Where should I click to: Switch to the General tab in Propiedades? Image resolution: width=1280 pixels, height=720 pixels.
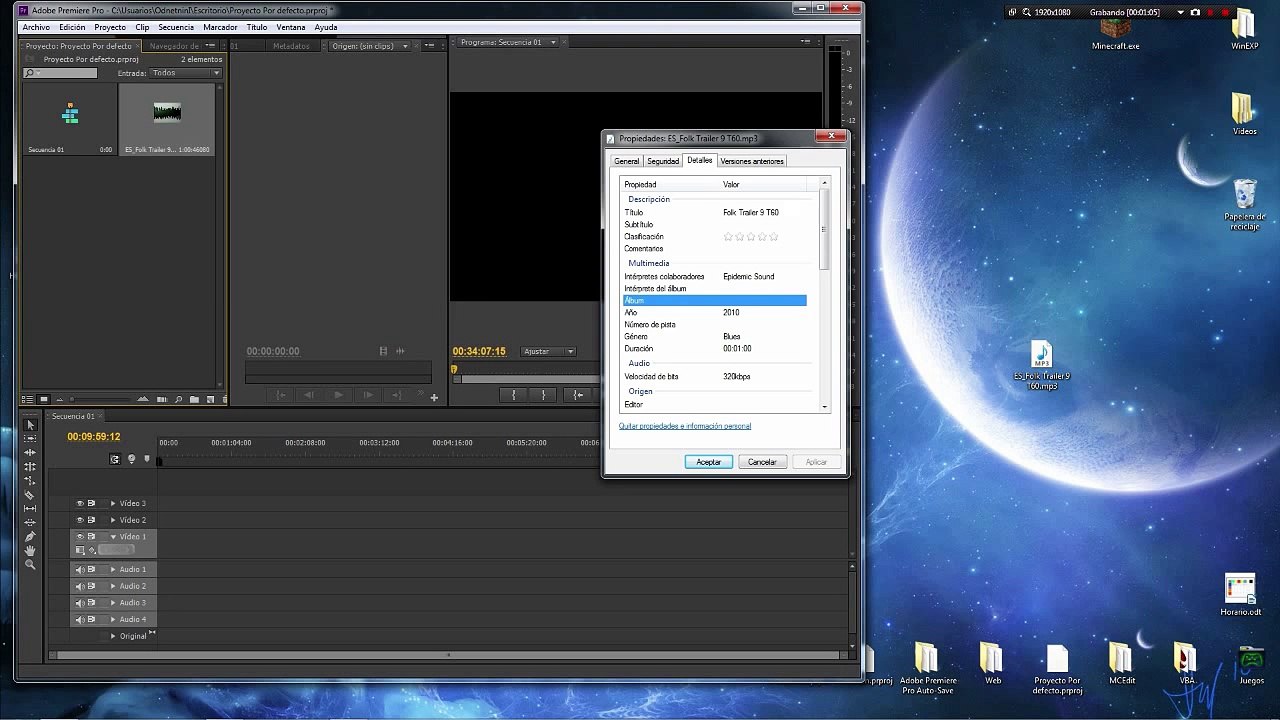(626, 161)
